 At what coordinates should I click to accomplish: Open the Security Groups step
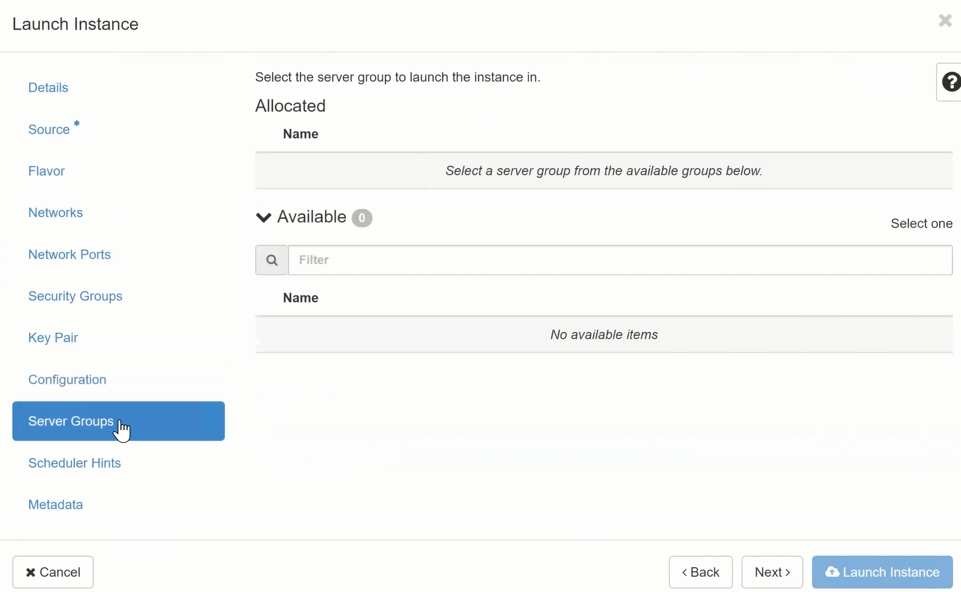[x=75, y=296]
